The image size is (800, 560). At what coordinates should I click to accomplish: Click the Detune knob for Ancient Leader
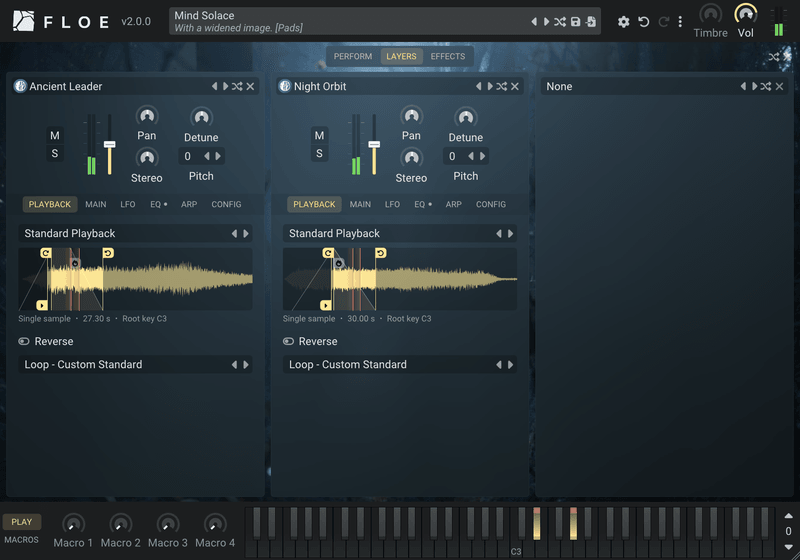(x=202, y=118)
